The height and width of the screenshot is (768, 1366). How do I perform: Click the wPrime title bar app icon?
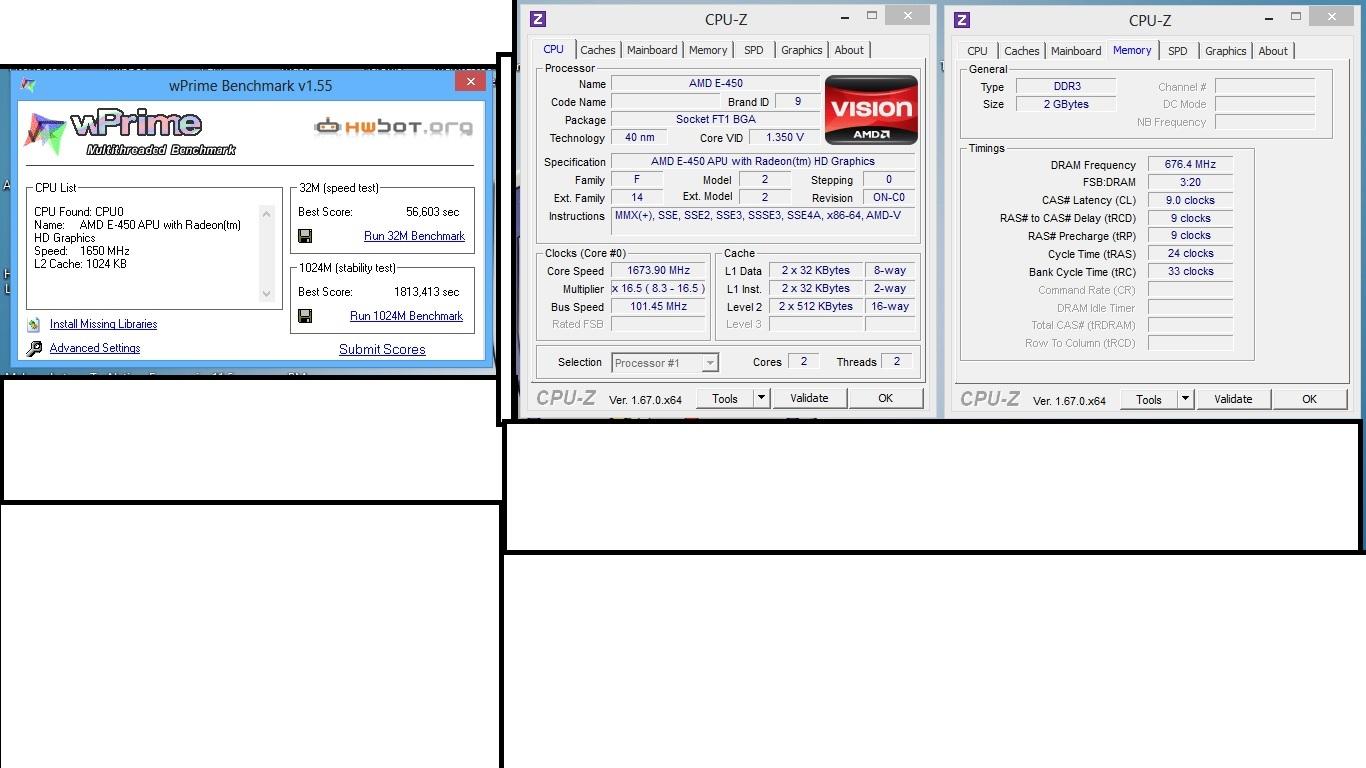pyautogui.click(x=28, y=85)
